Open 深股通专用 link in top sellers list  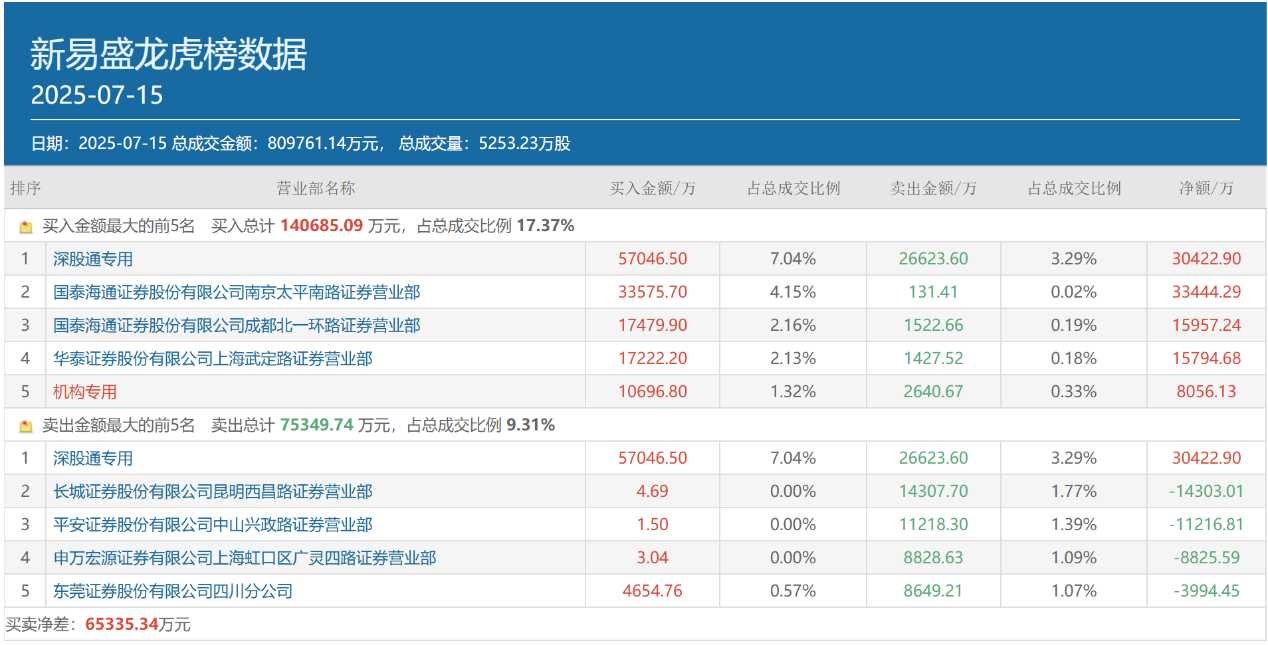tap(93, 458)
